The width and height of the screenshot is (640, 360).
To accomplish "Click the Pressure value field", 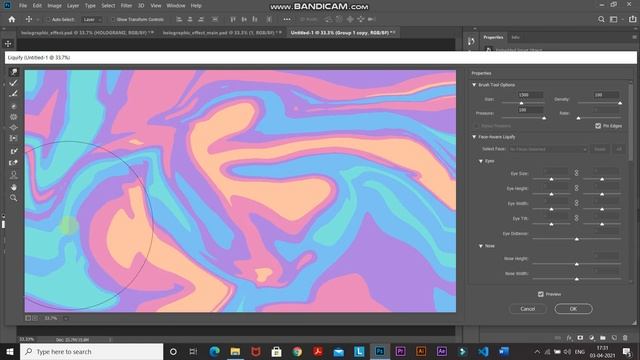I will [x=530, y=110].
